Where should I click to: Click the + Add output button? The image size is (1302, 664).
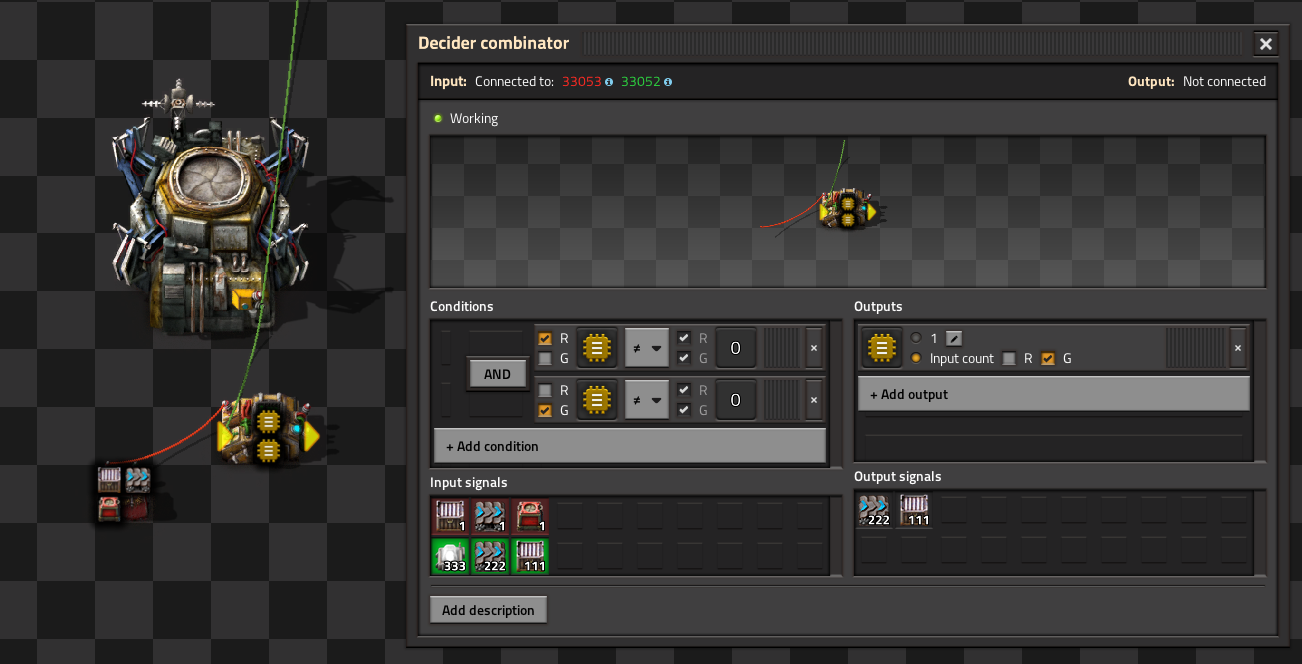point(1054,394)
